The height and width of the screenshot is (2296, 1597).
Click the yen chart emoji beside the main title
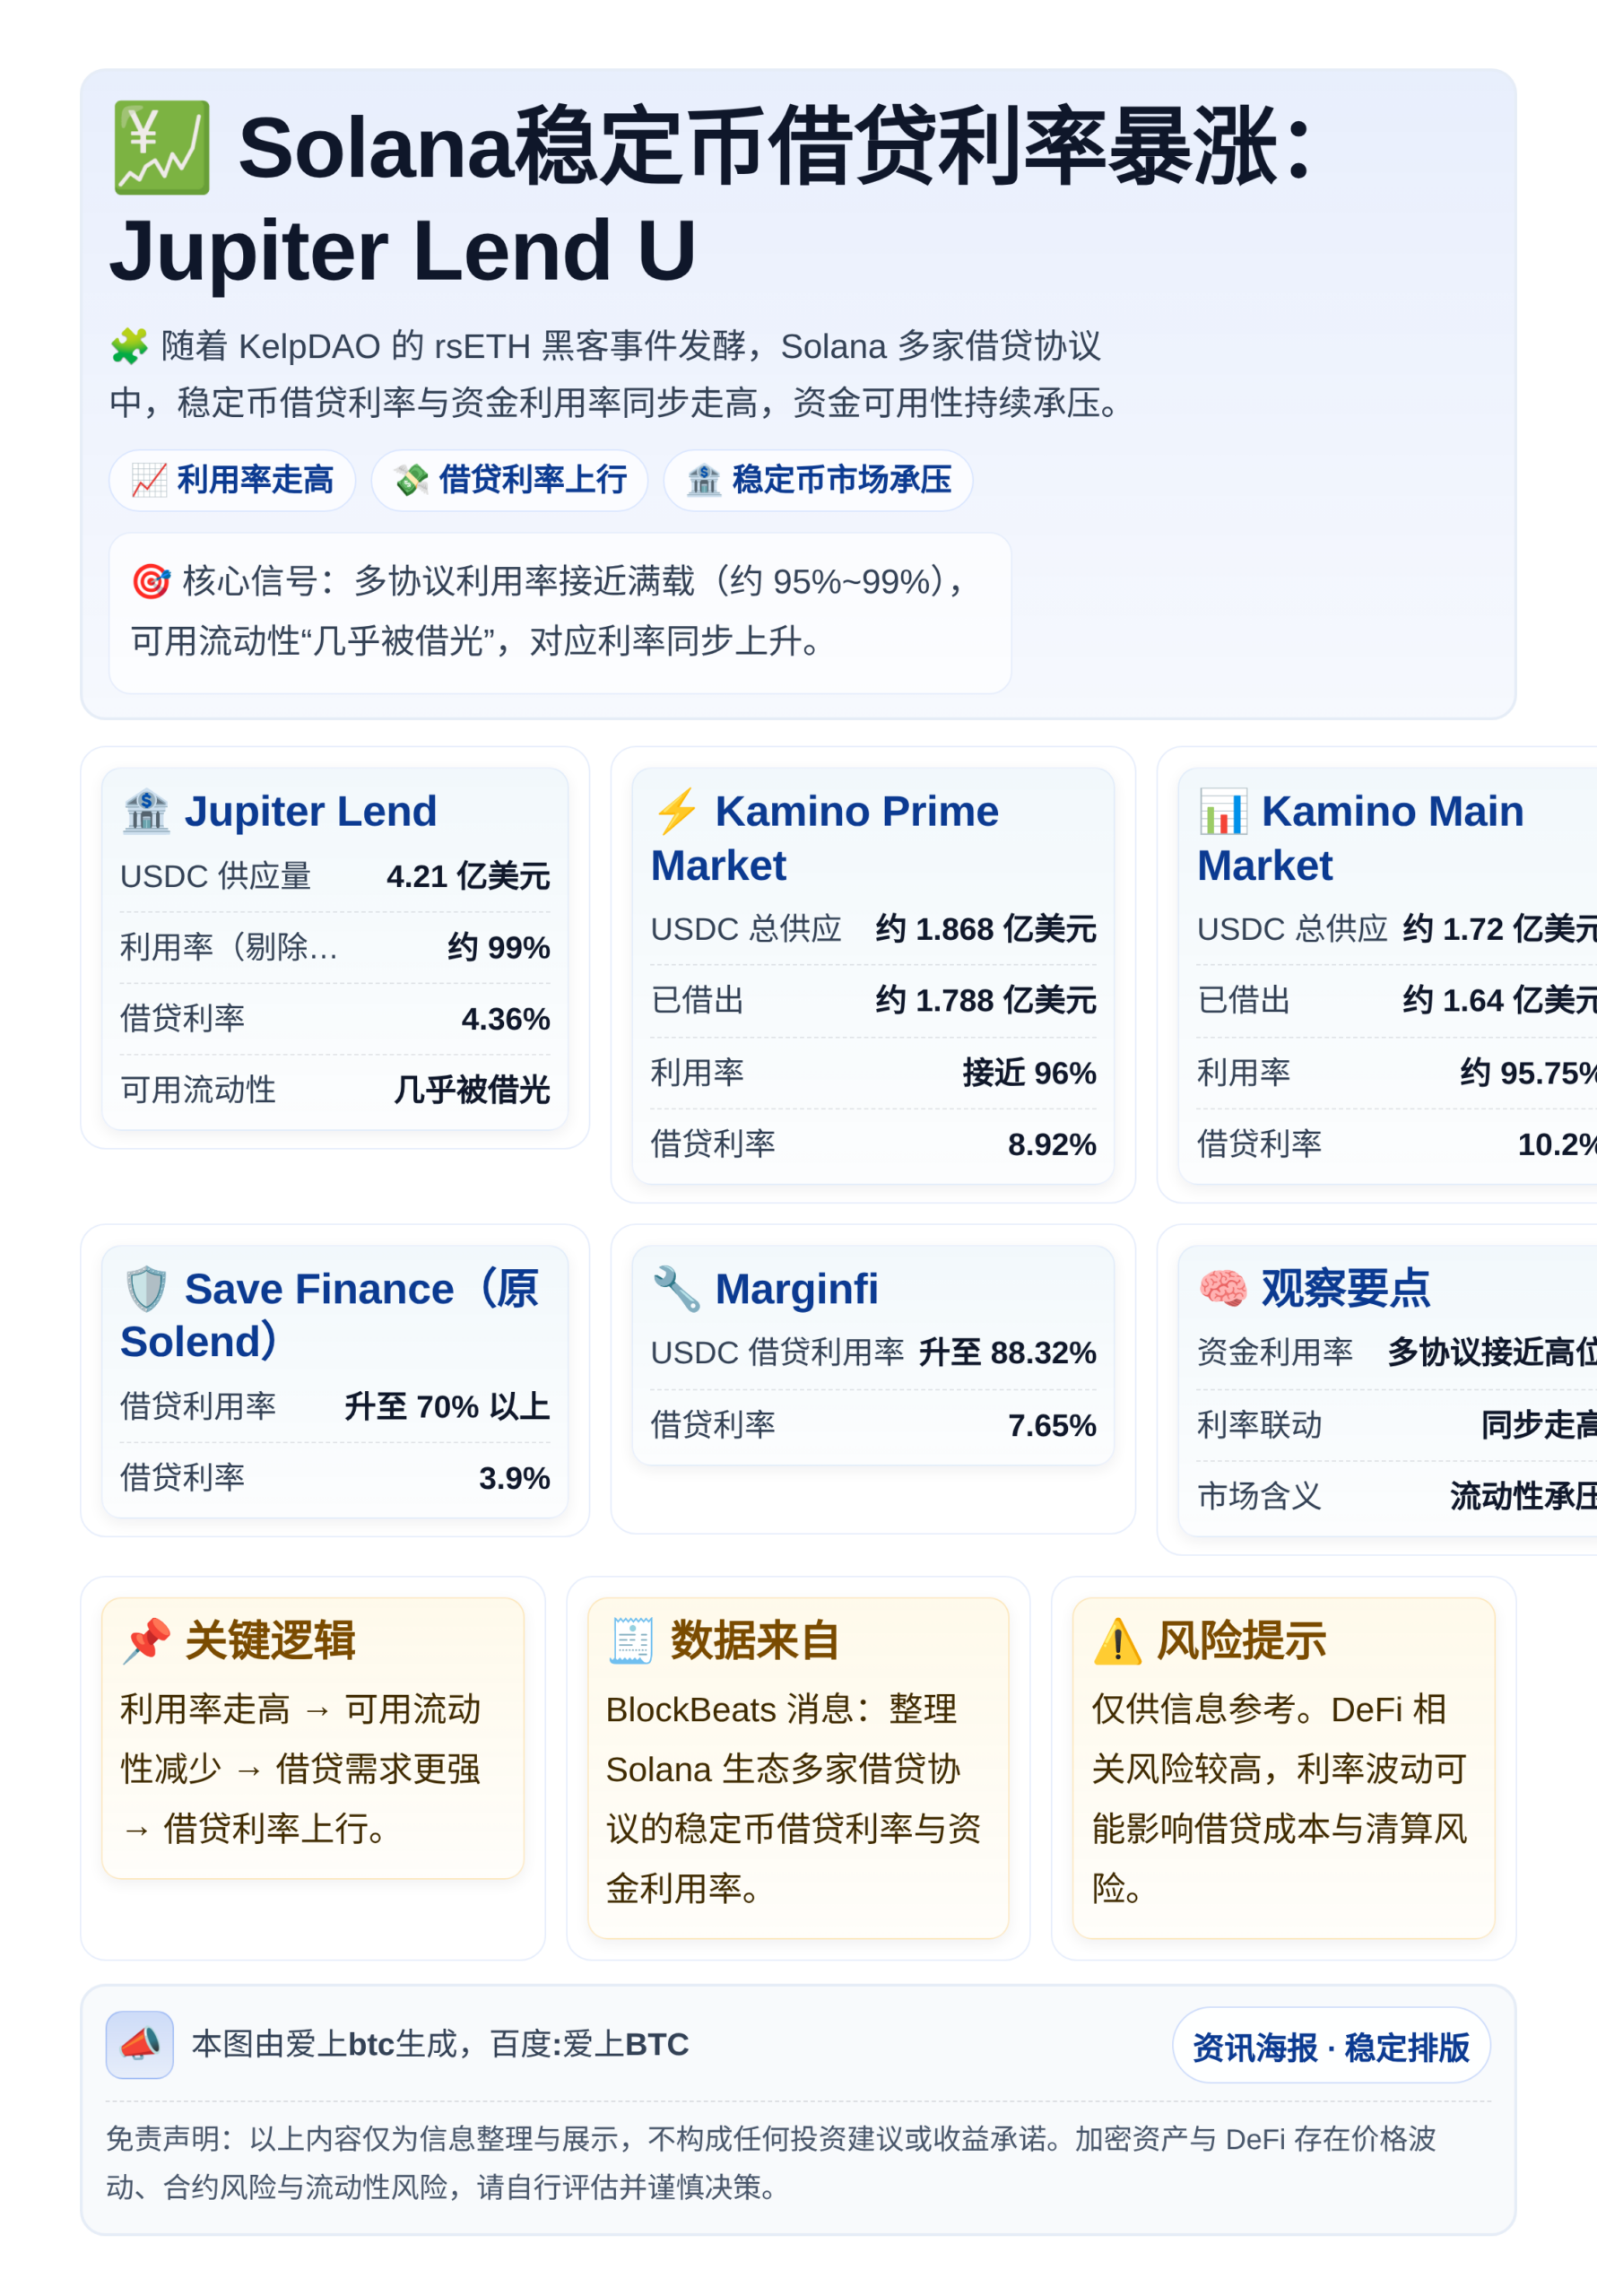[x=161, y=148]
